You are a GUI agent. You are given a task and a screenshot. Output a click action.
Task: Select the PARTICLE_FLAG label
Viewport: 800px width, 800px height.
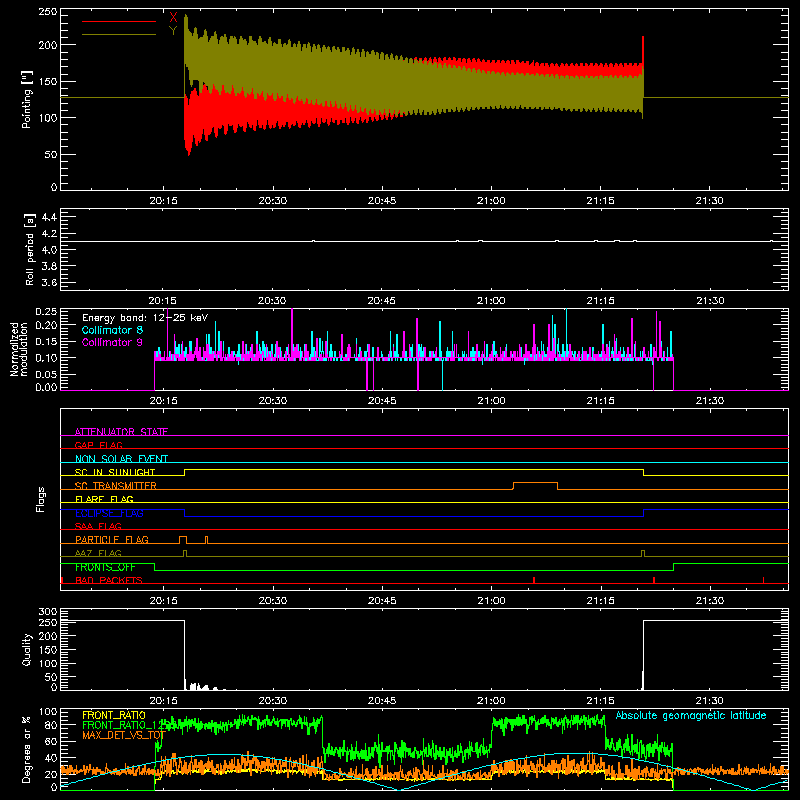[112, 539]
